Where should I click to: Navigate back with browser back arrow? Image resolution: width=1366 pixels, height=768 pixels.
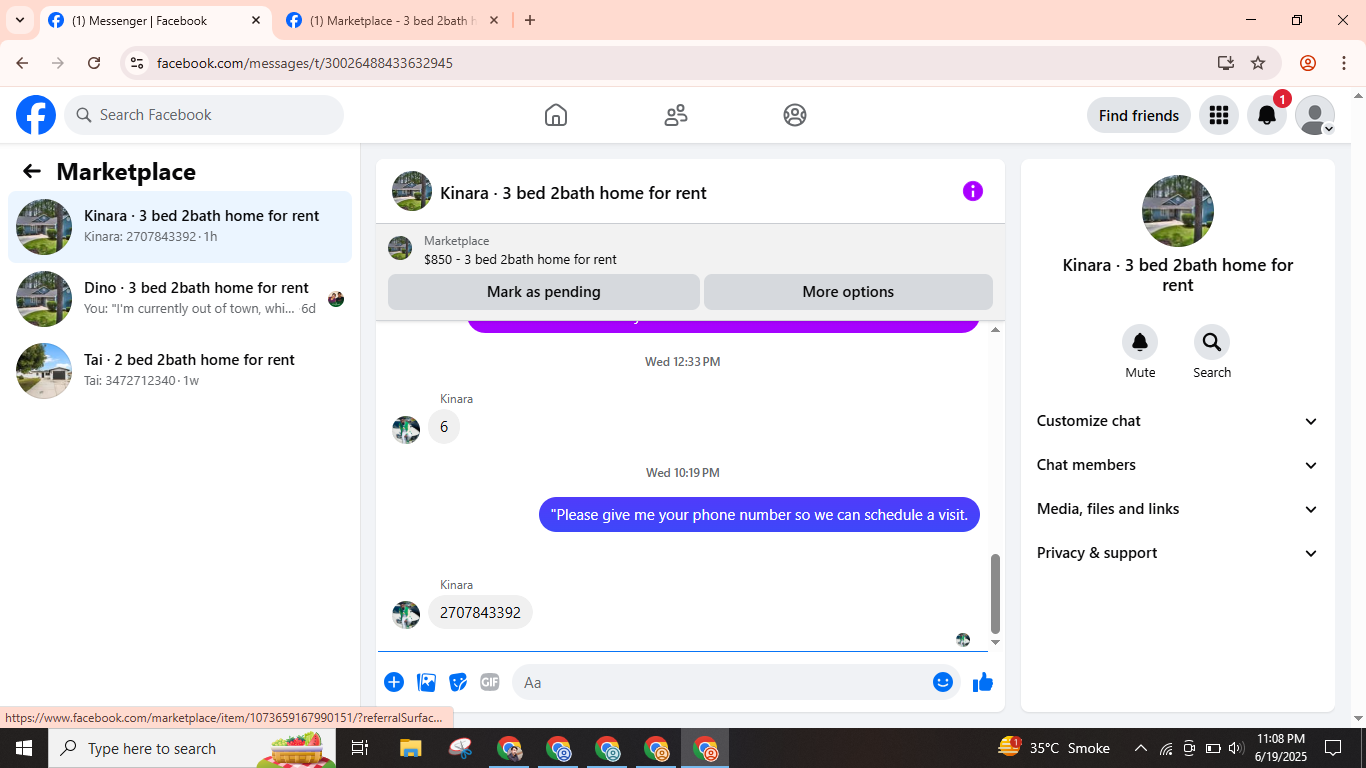(22, 63)
